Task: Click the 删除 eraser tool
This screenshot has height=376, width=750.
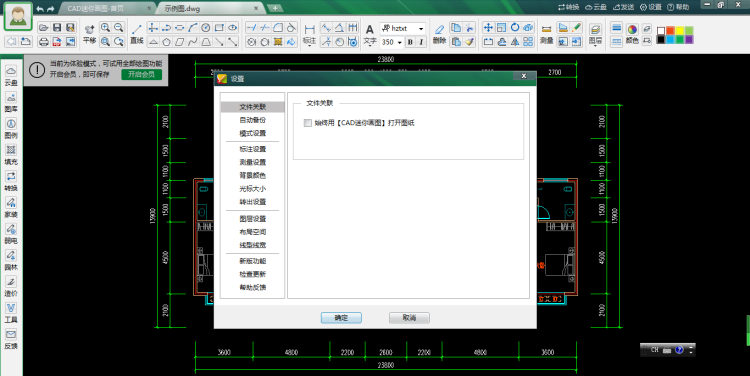Action: coord(439,34)
